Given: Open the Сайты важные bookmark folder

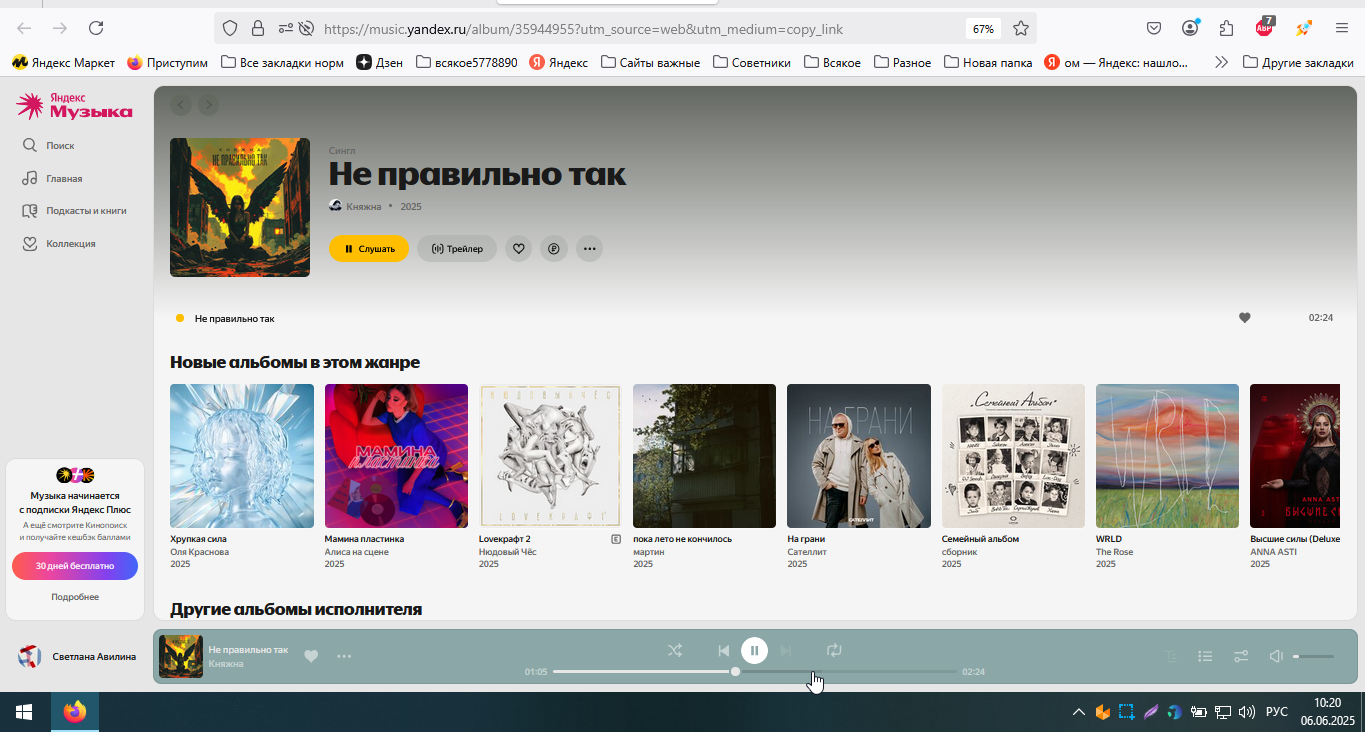Looking at the screenshot, I should [x=651, y=62].
